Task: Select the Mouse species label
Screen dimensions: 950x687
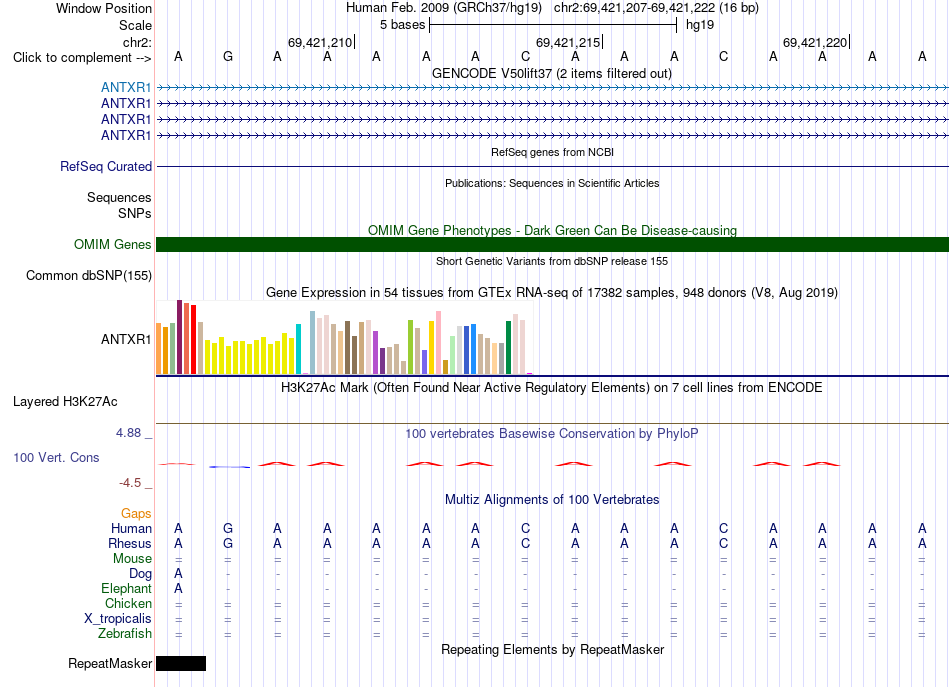Action: (132, 559)
